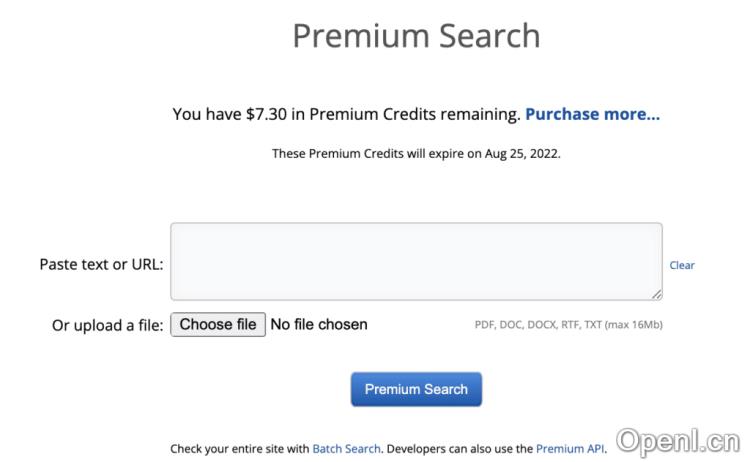Open the Batch Search link

click(346, 449)
